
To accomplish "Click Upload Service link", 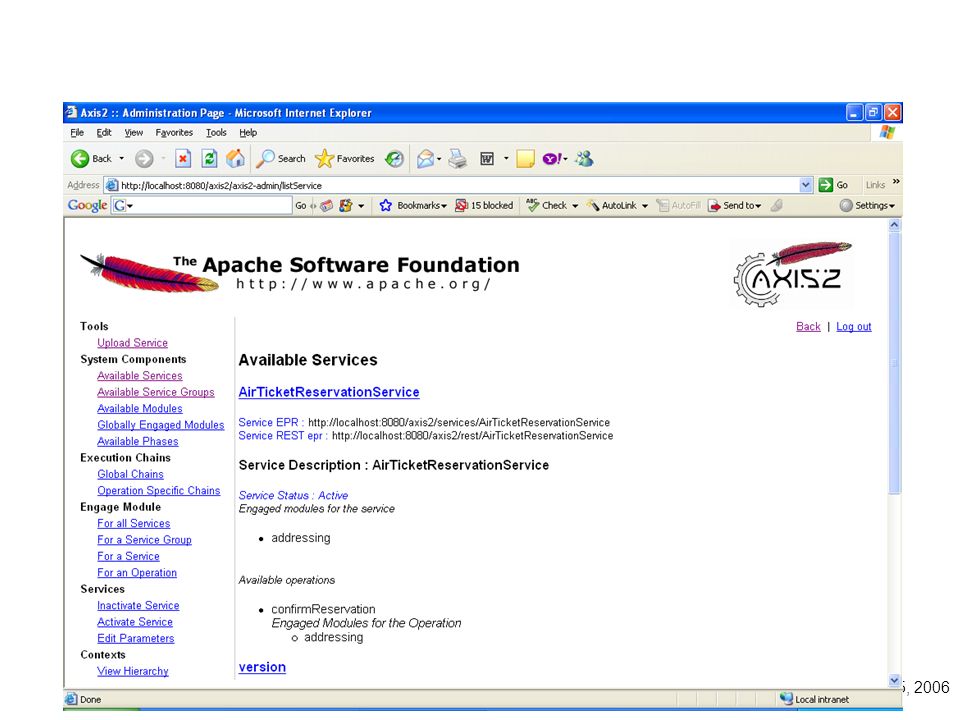I will pyautogui.click(x=132, y=343).
